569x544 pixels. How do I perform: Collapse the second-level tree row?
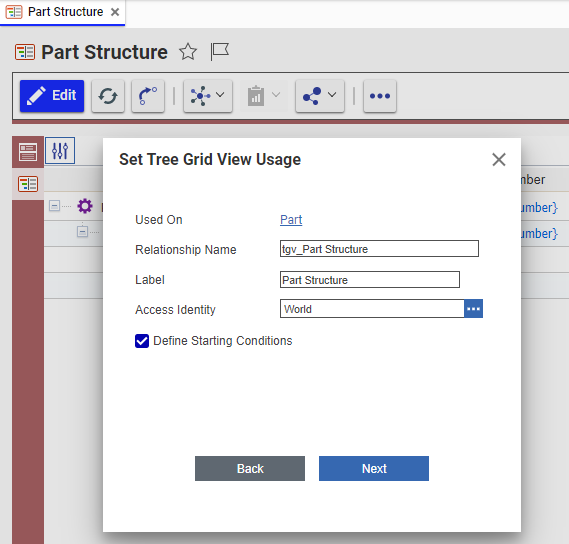(82, 231)
